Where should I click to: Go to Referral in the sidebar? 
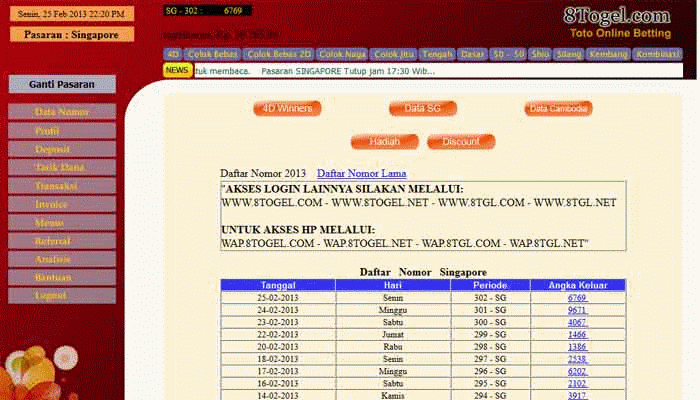[62, 241]
